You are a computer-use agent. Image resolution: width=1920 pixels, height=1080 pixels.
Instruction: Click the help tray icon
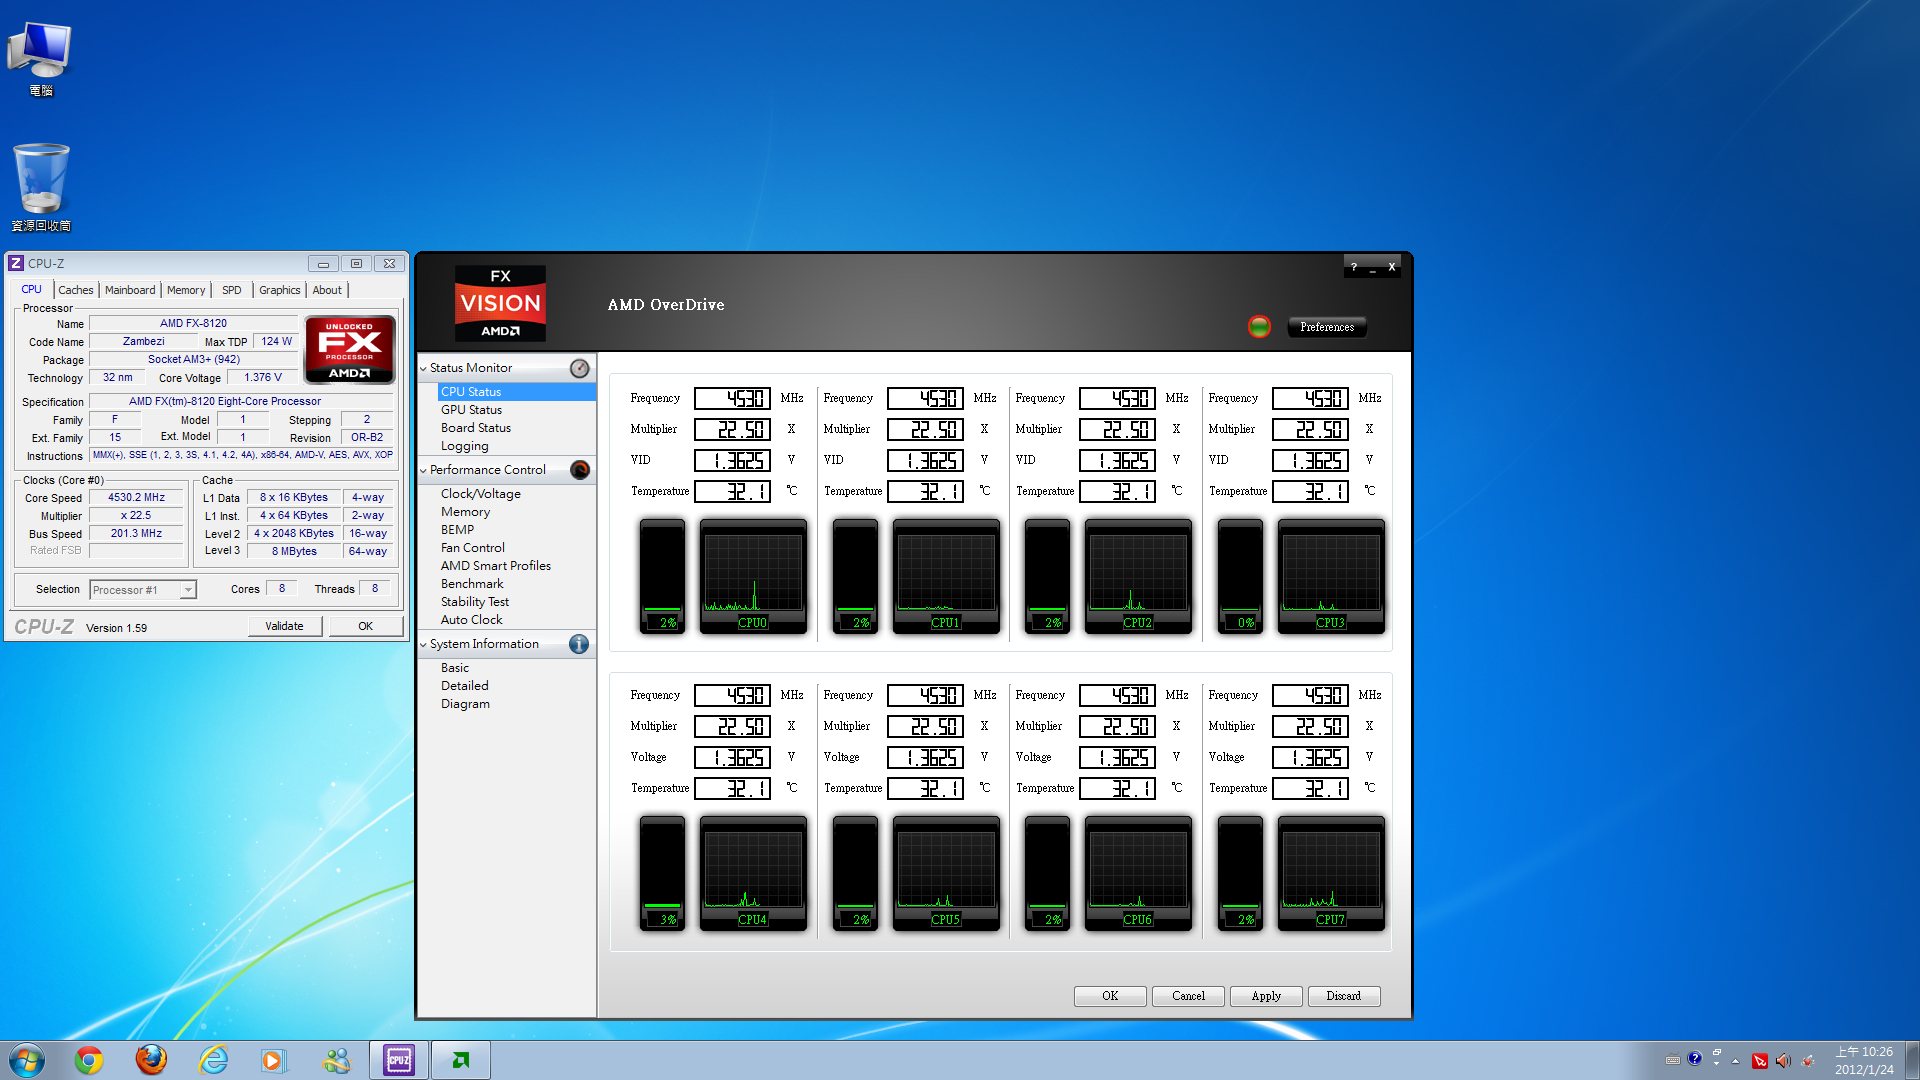[x=1694, y=1058]
